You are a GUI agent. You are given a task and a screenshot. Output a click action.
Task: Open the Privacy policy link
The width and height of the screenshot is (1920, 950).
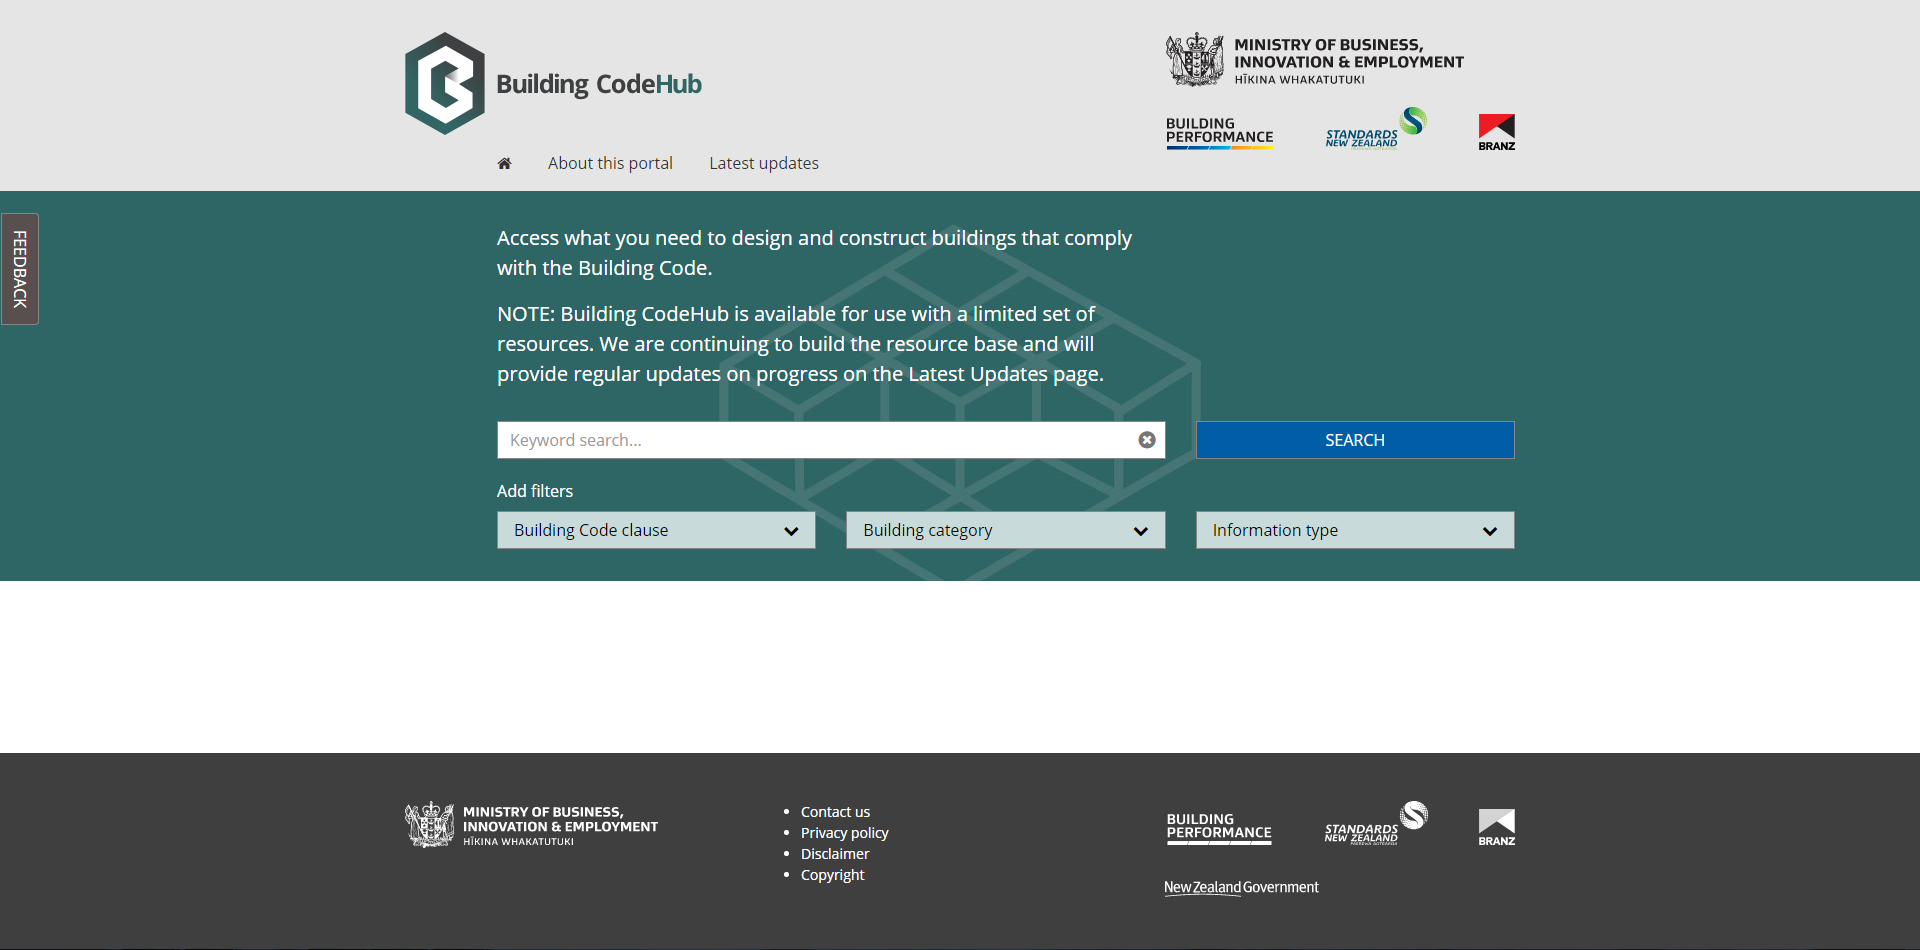click(844, 832)
